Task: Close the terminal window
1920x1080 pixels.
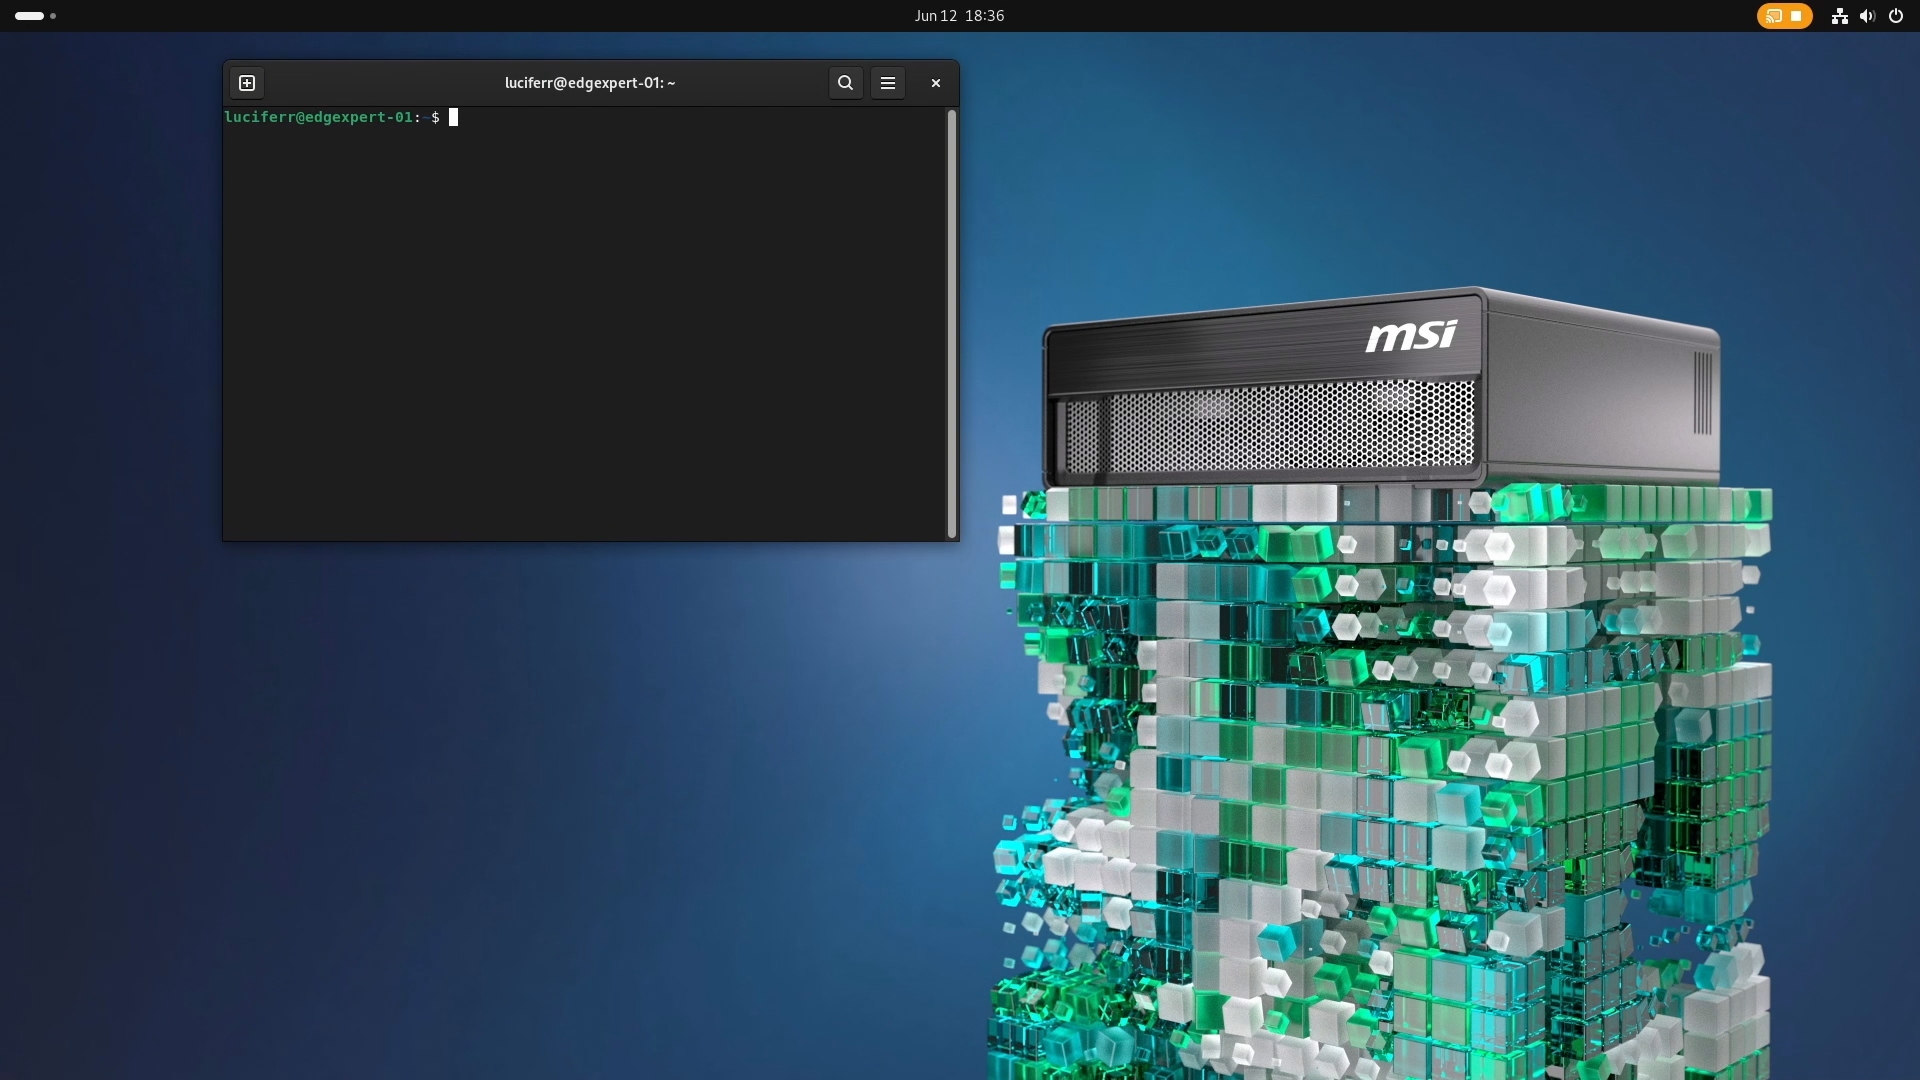Action: 935,83
